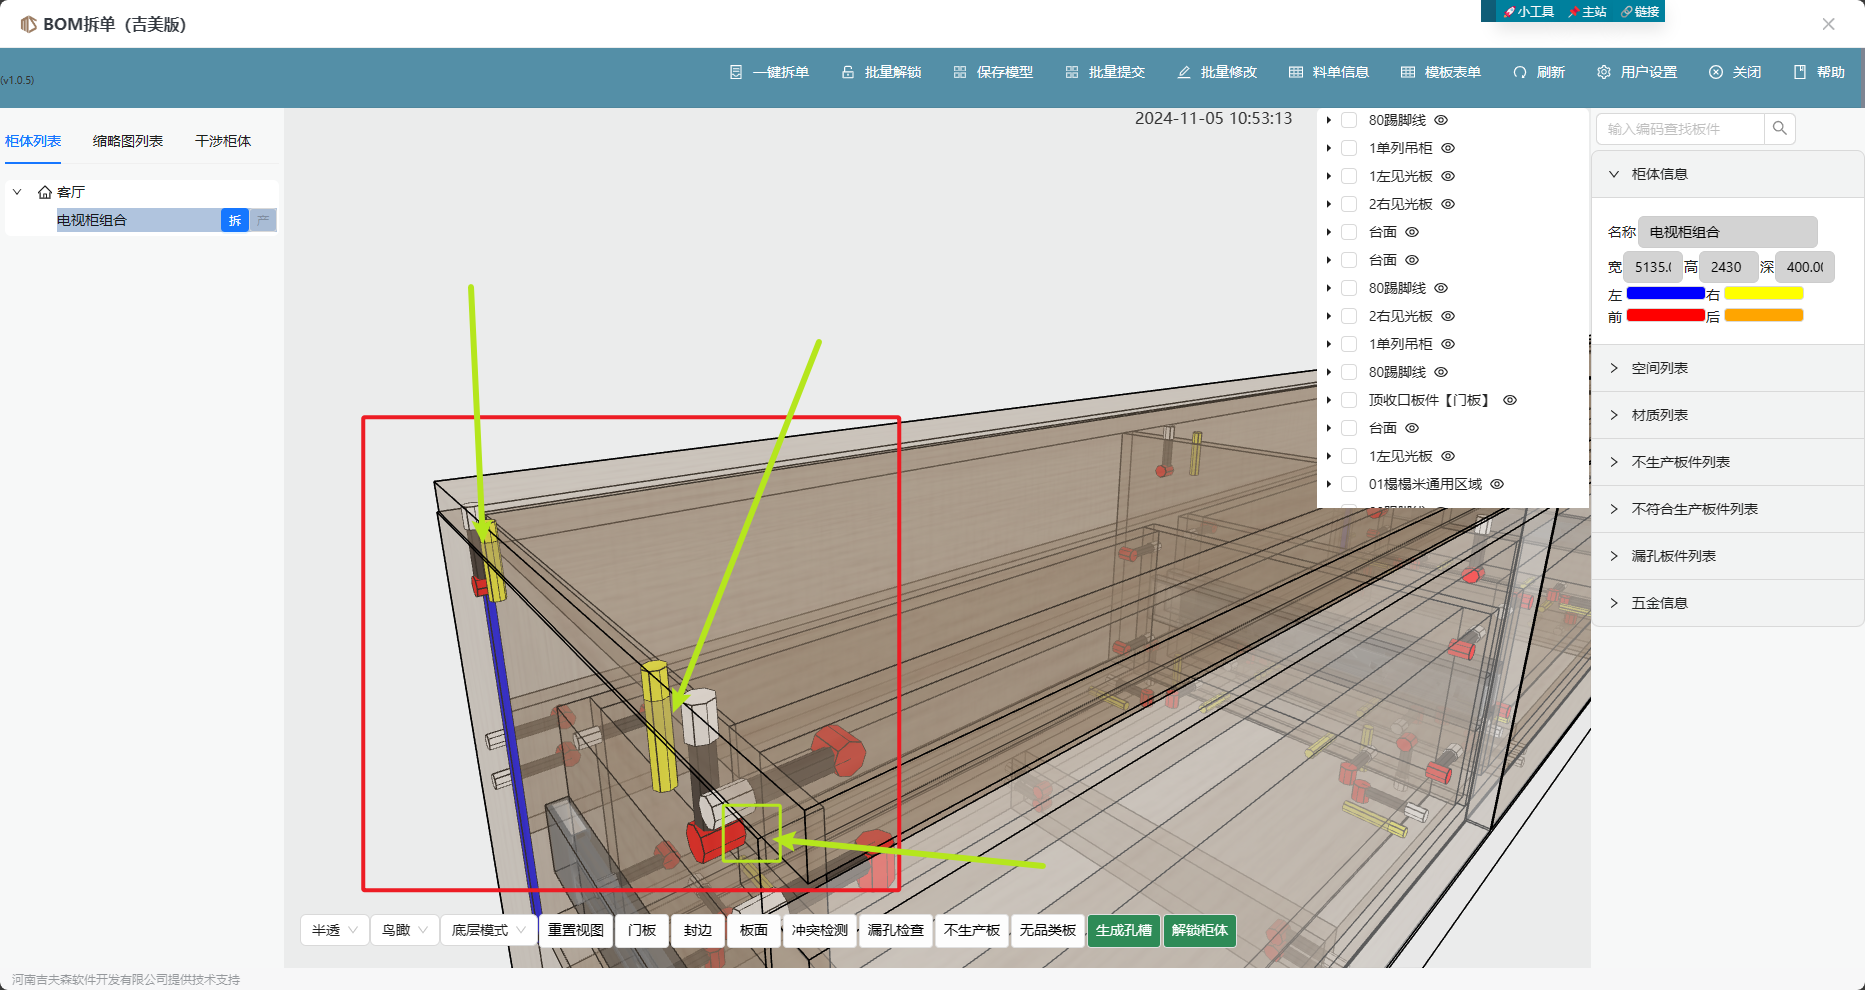The width and height of the screenshot is (1865, 990).
Task: Open the 帮助 help icon
Action: coord(1800,72)
